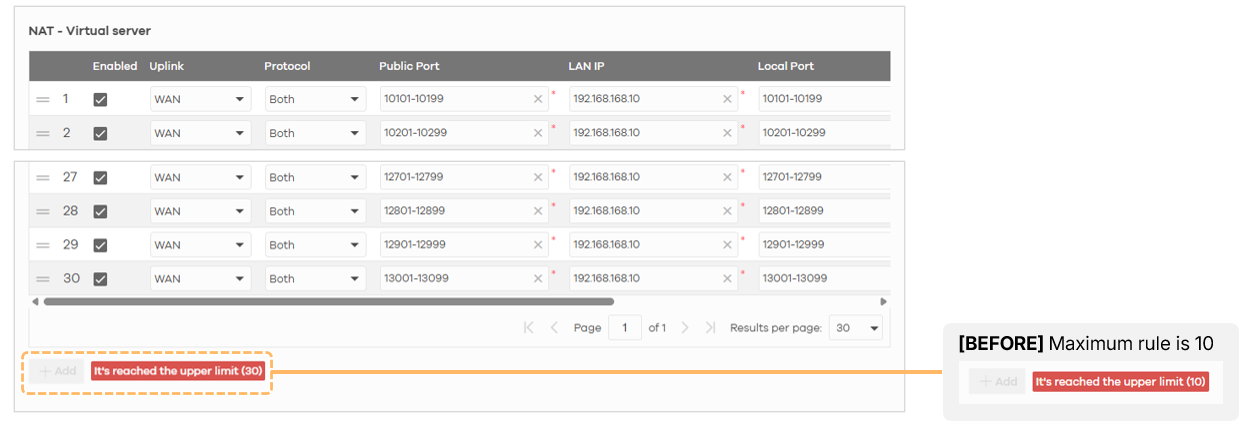Click the Public Port column header

(x=409, y=66)
